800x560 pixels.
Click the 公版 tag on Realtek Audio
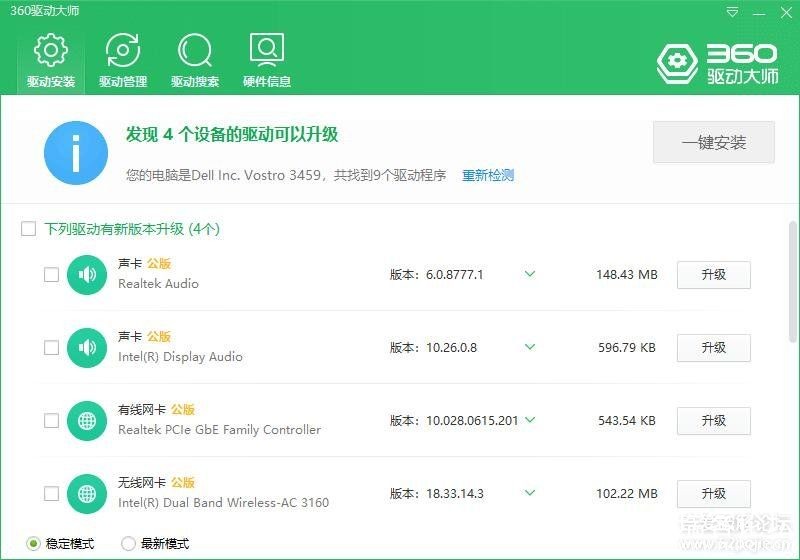pos(159,264)
